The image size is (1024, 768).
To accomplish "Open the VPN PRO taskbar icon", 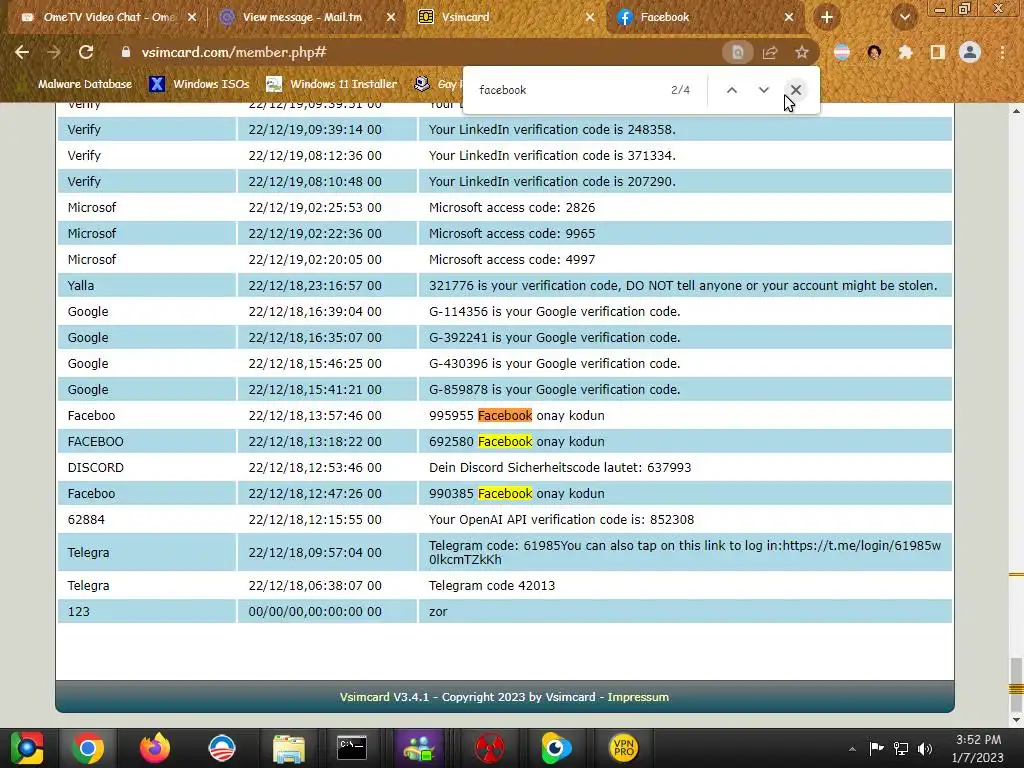I will point(624,748).
